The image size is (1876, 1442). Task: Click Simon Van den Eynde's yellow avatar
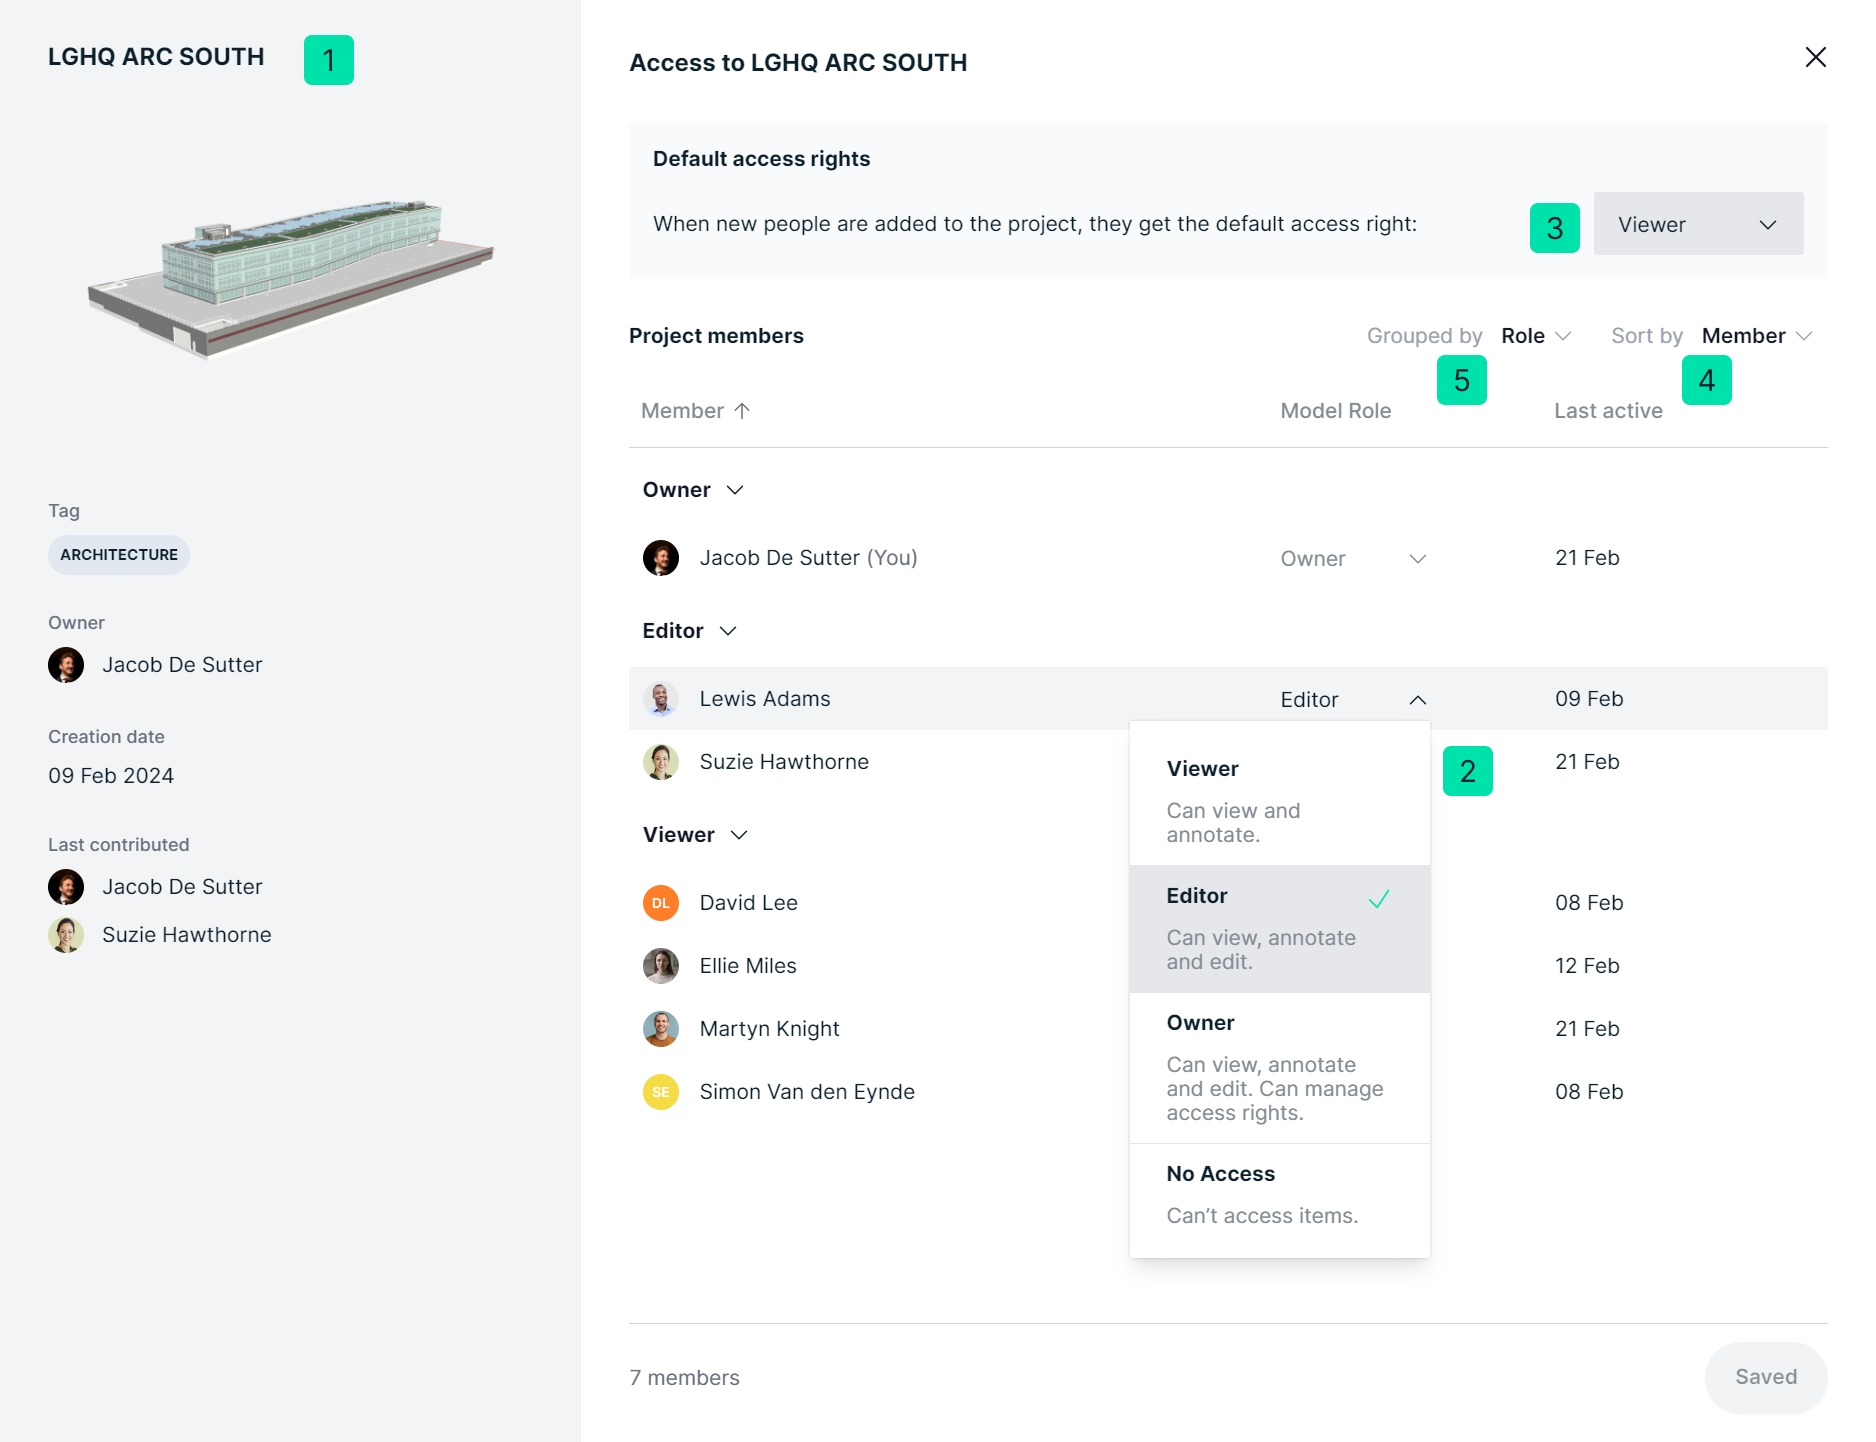click(660, 1092)
